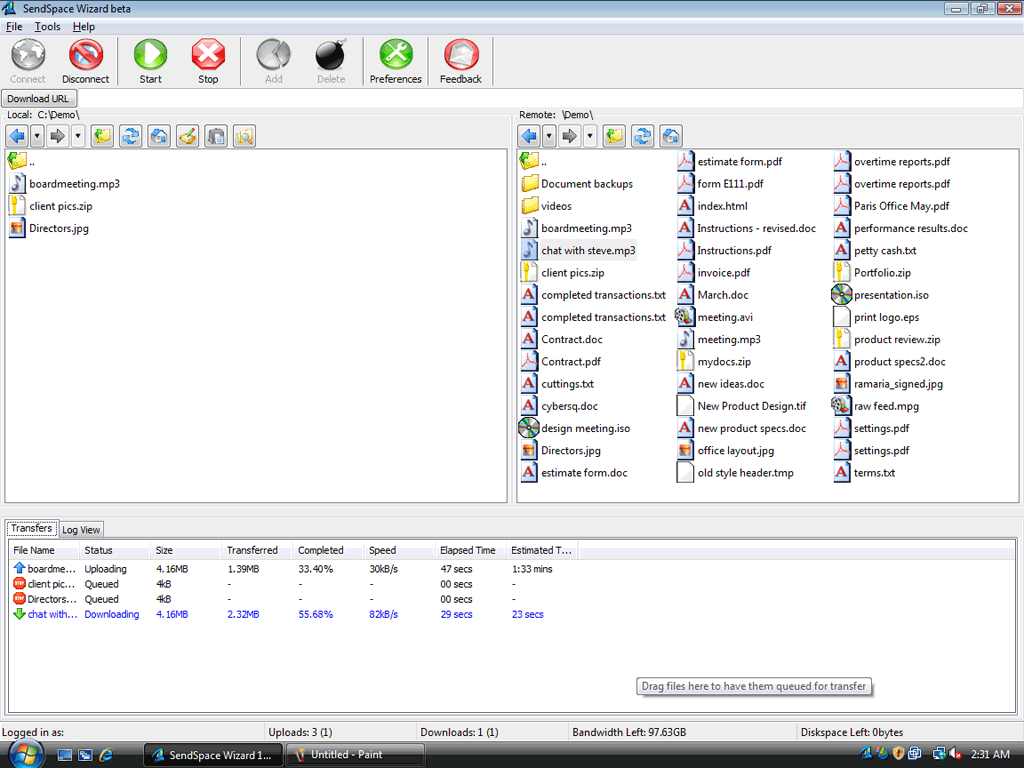Open remote back history dropdown arrow
Screen dimensions: 1024x768
click(x=549, y=136)
